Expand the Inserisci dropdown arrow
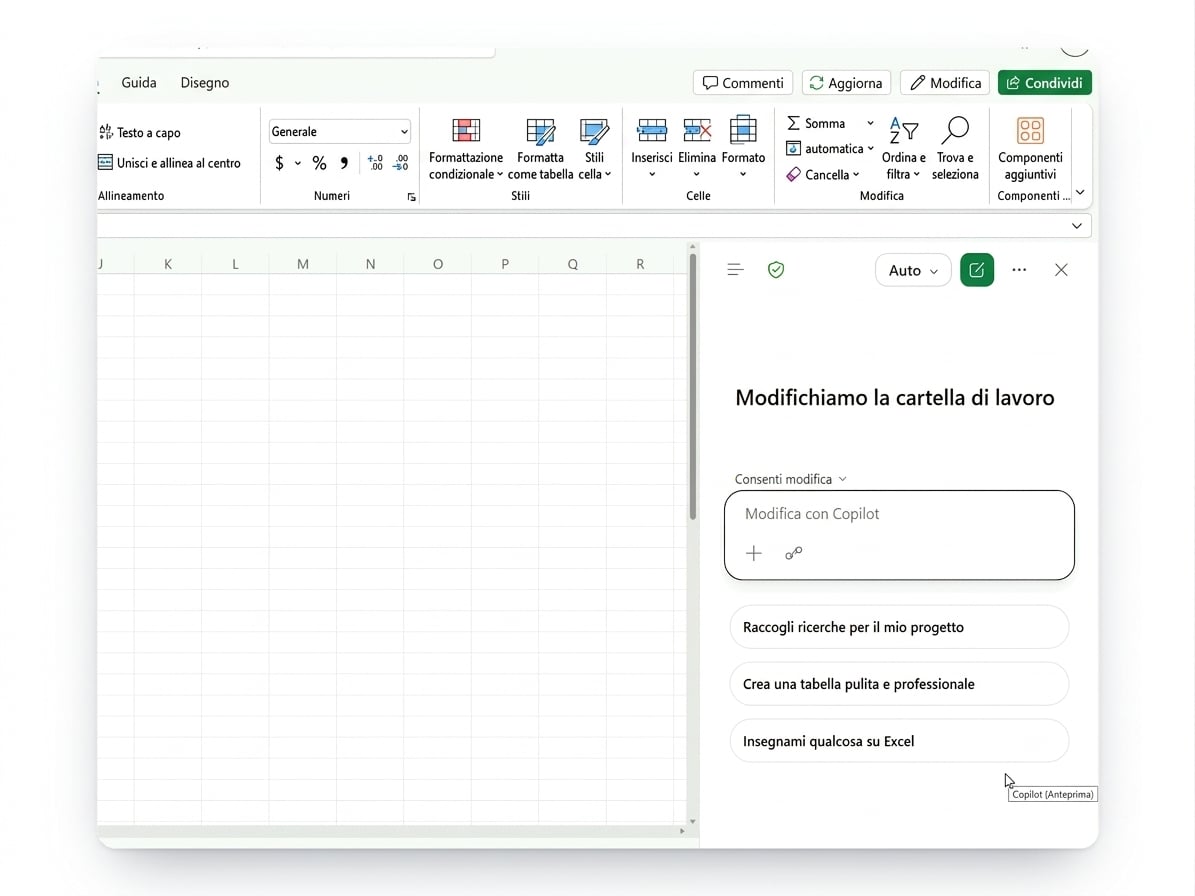 [652, 174]
